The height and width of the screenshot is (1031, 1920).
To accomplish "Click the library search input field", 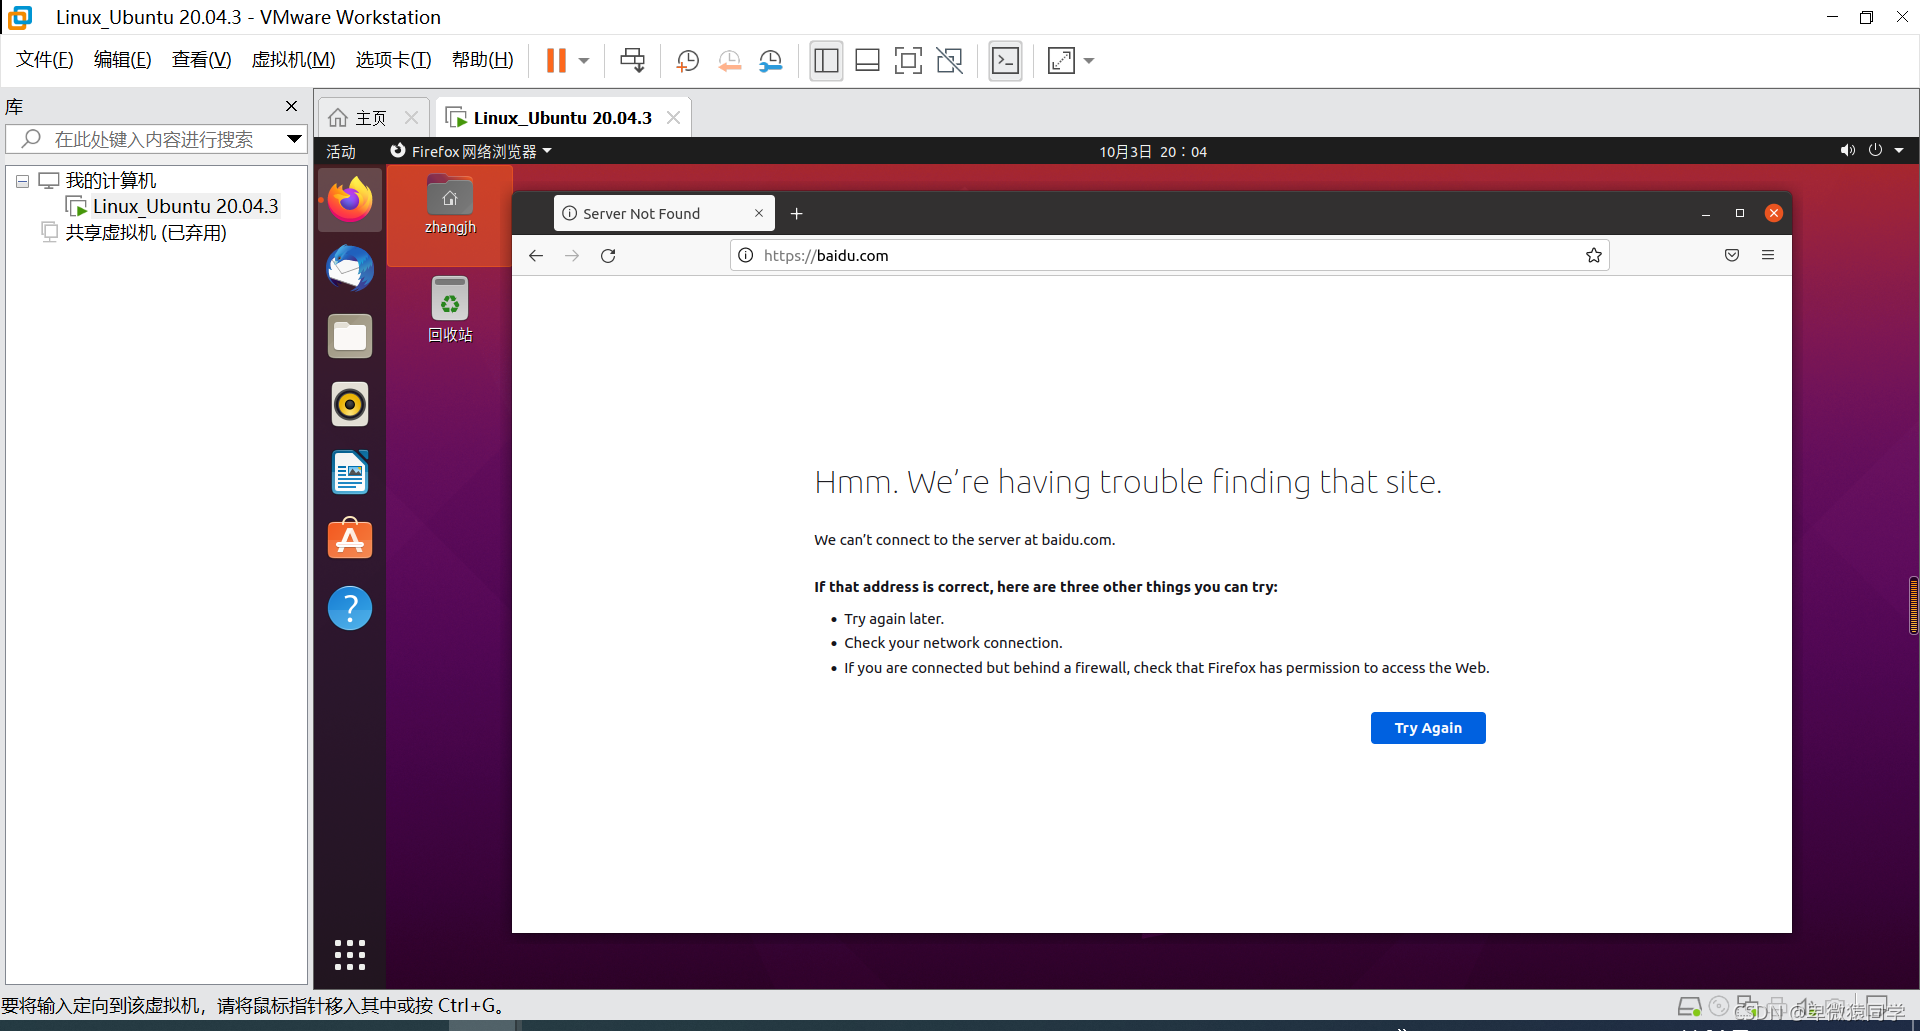I will (x=155, y=139).
